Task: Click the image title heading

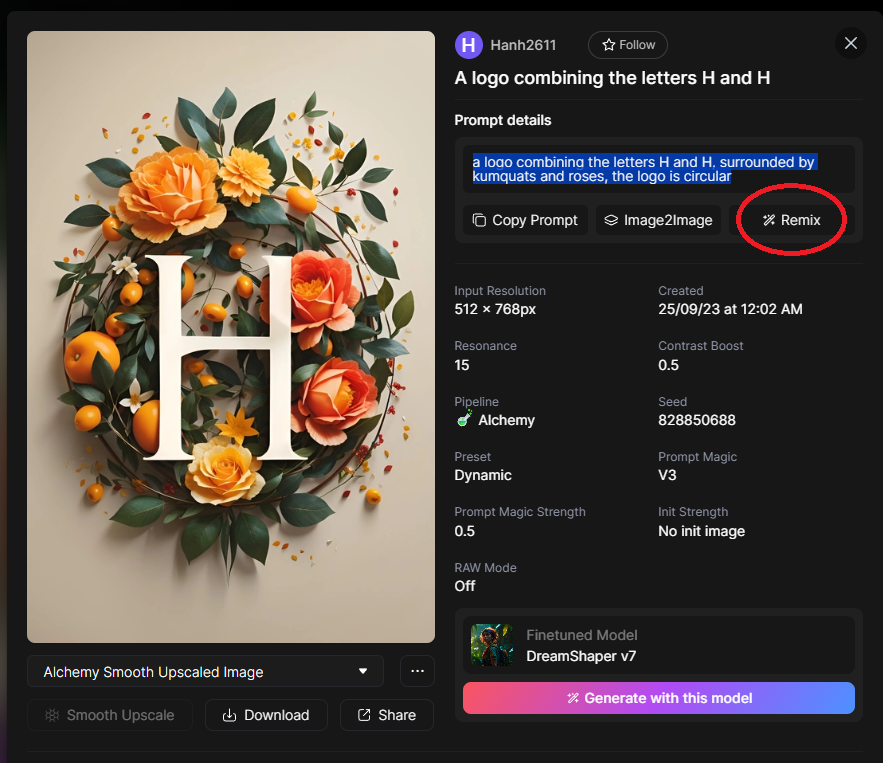Action: click(612, 78)
